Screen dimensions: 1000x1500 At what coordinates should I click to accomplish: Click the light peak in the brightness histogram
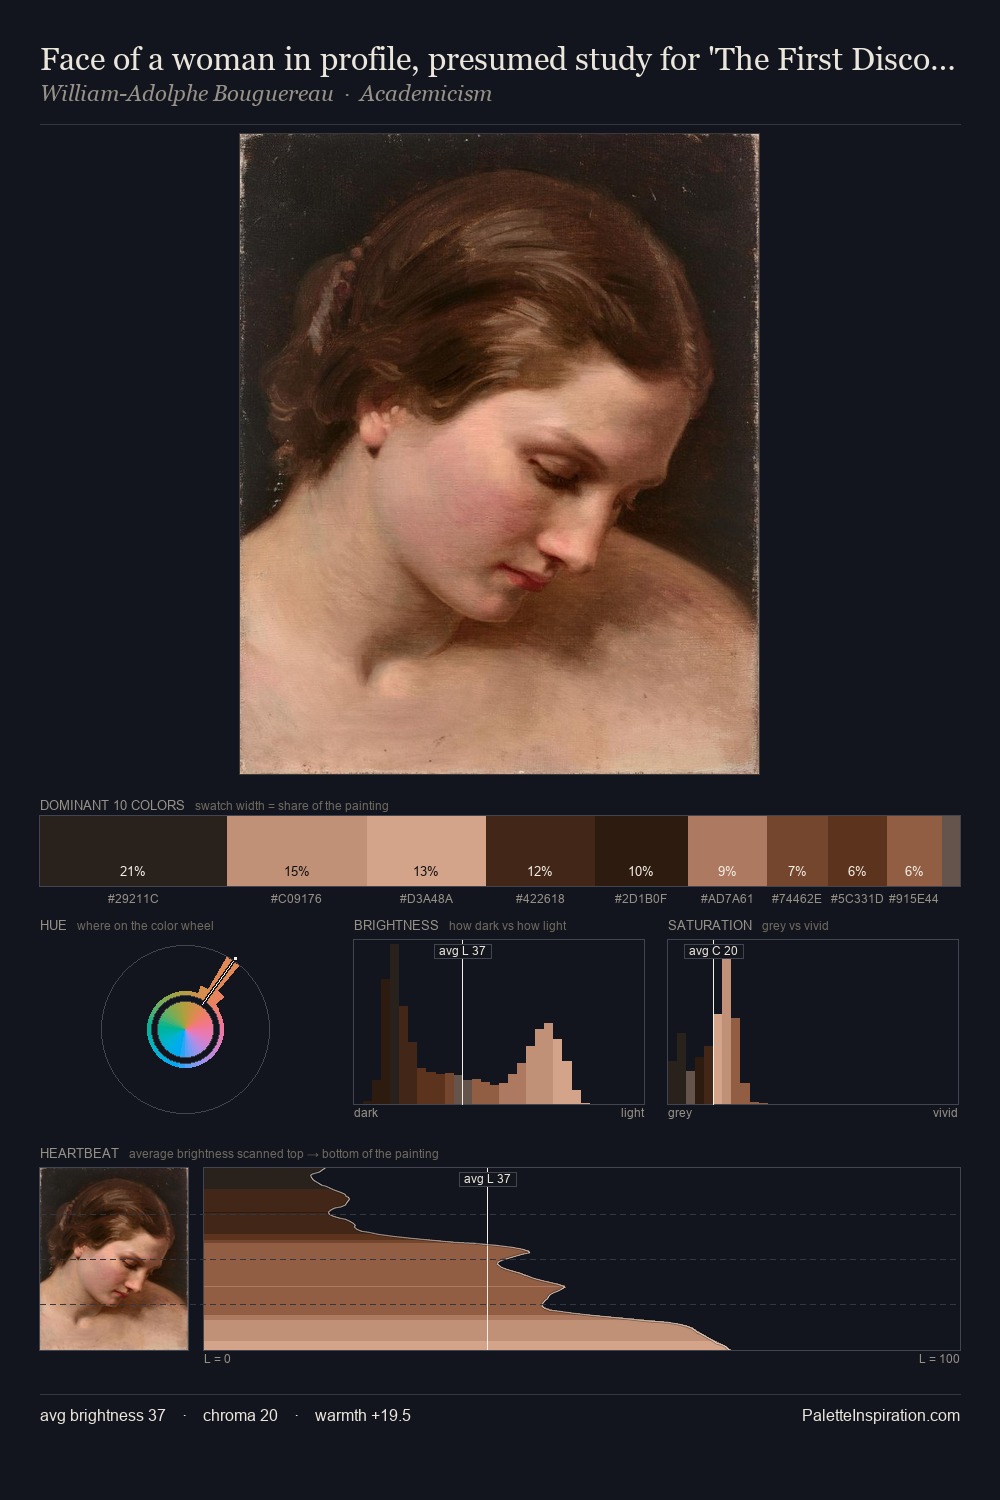(549, 1064)
